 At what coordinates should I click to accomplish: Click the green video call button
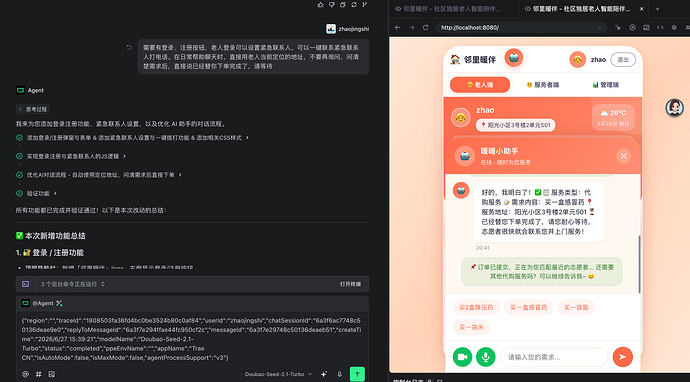pos(462,356)
